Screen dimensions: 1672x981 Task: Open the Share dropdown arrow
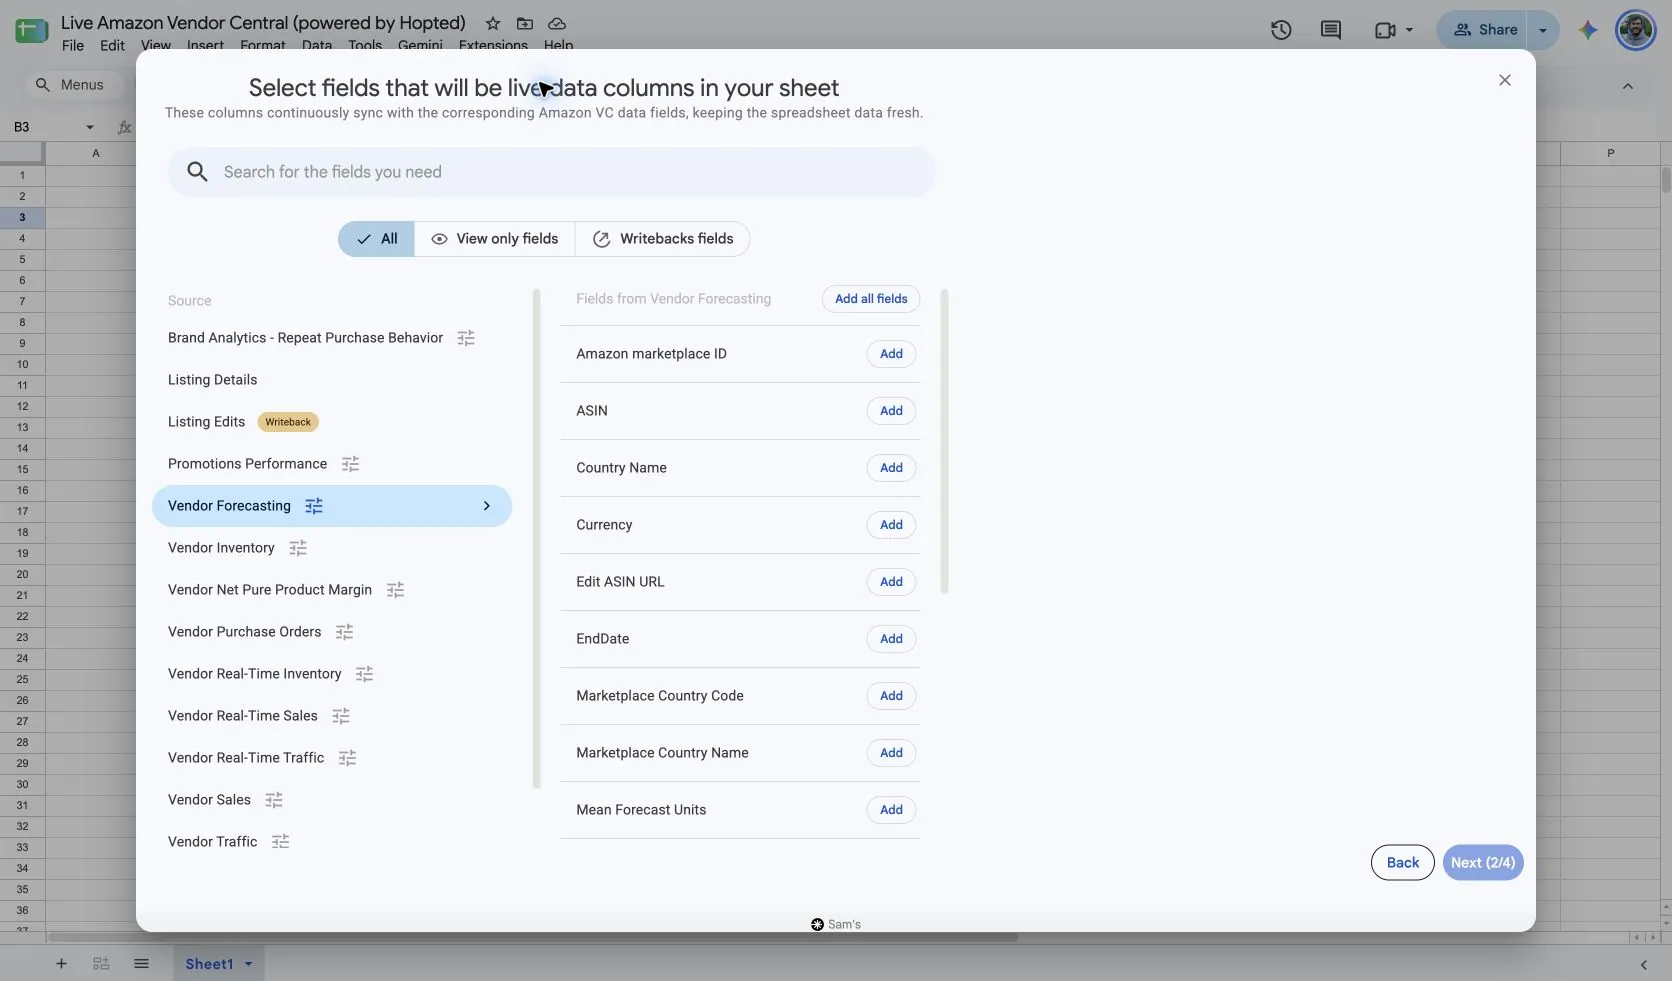click(x=1543, y=30)
